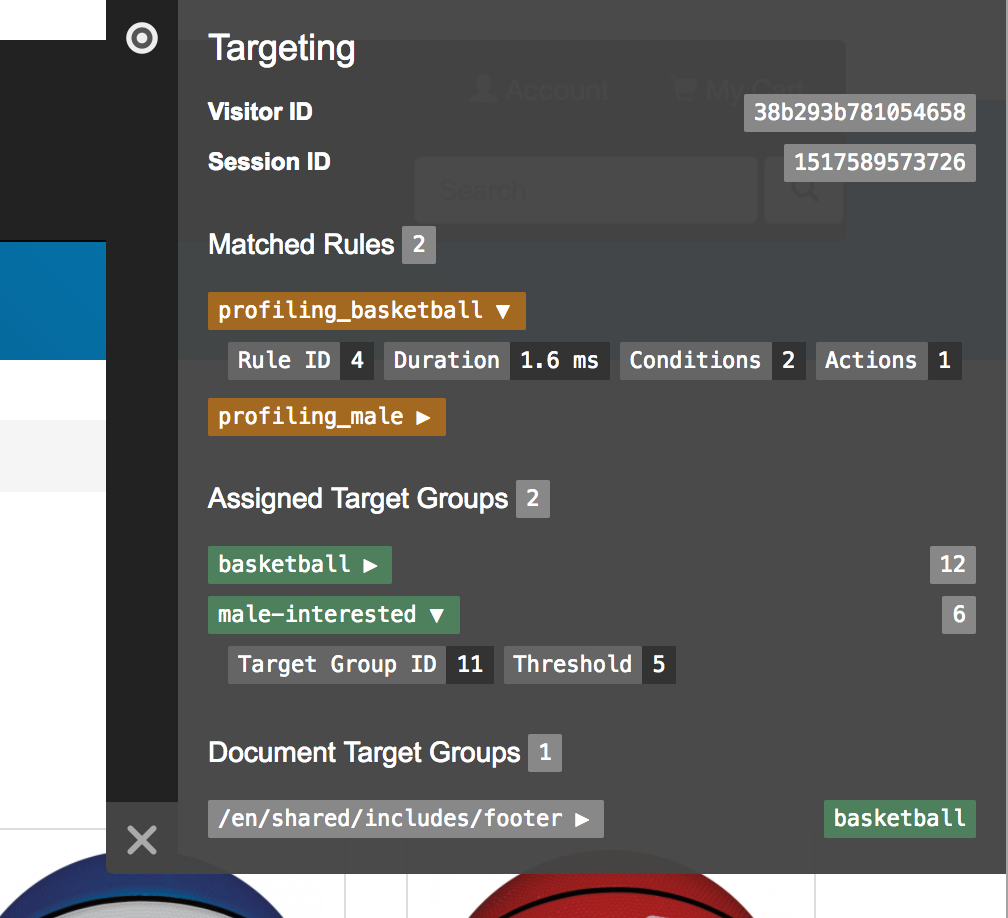Click the My Cart icon
The height and width of the screenshot is (918, 1008).
(x=685, y=90)
